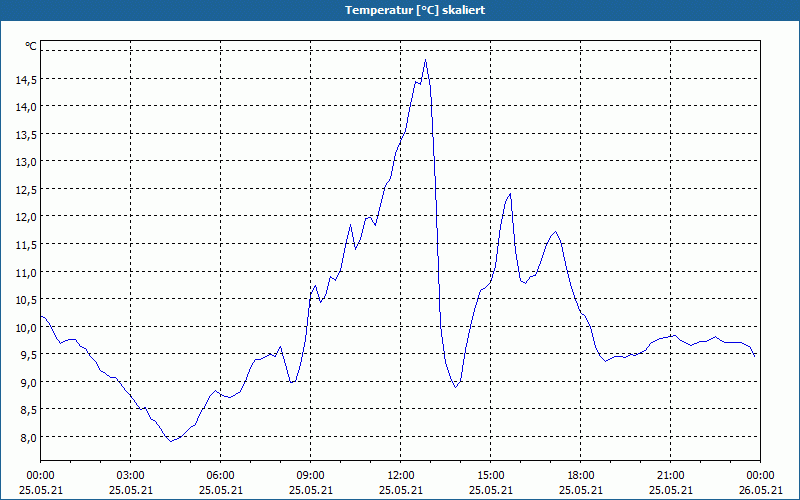Click the chart title 'Temperatur [°C] skaliert'
The height and width of the screenshot is (500, 800).
point(415,10)
